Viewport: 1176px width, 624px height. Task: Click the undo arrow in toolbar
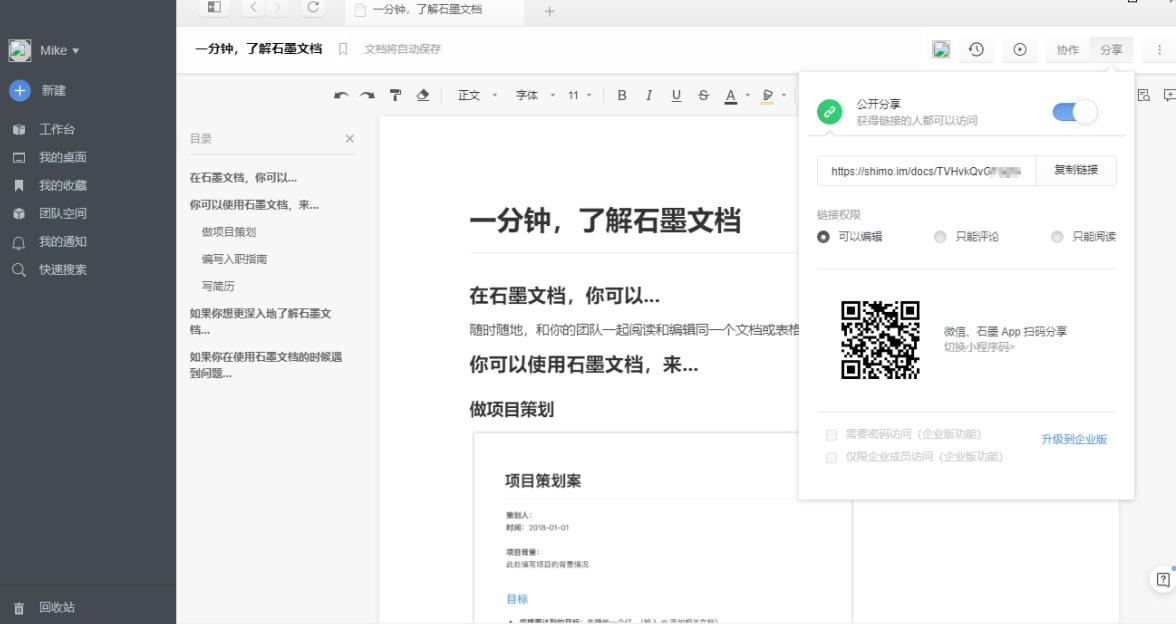pos(342,96)
